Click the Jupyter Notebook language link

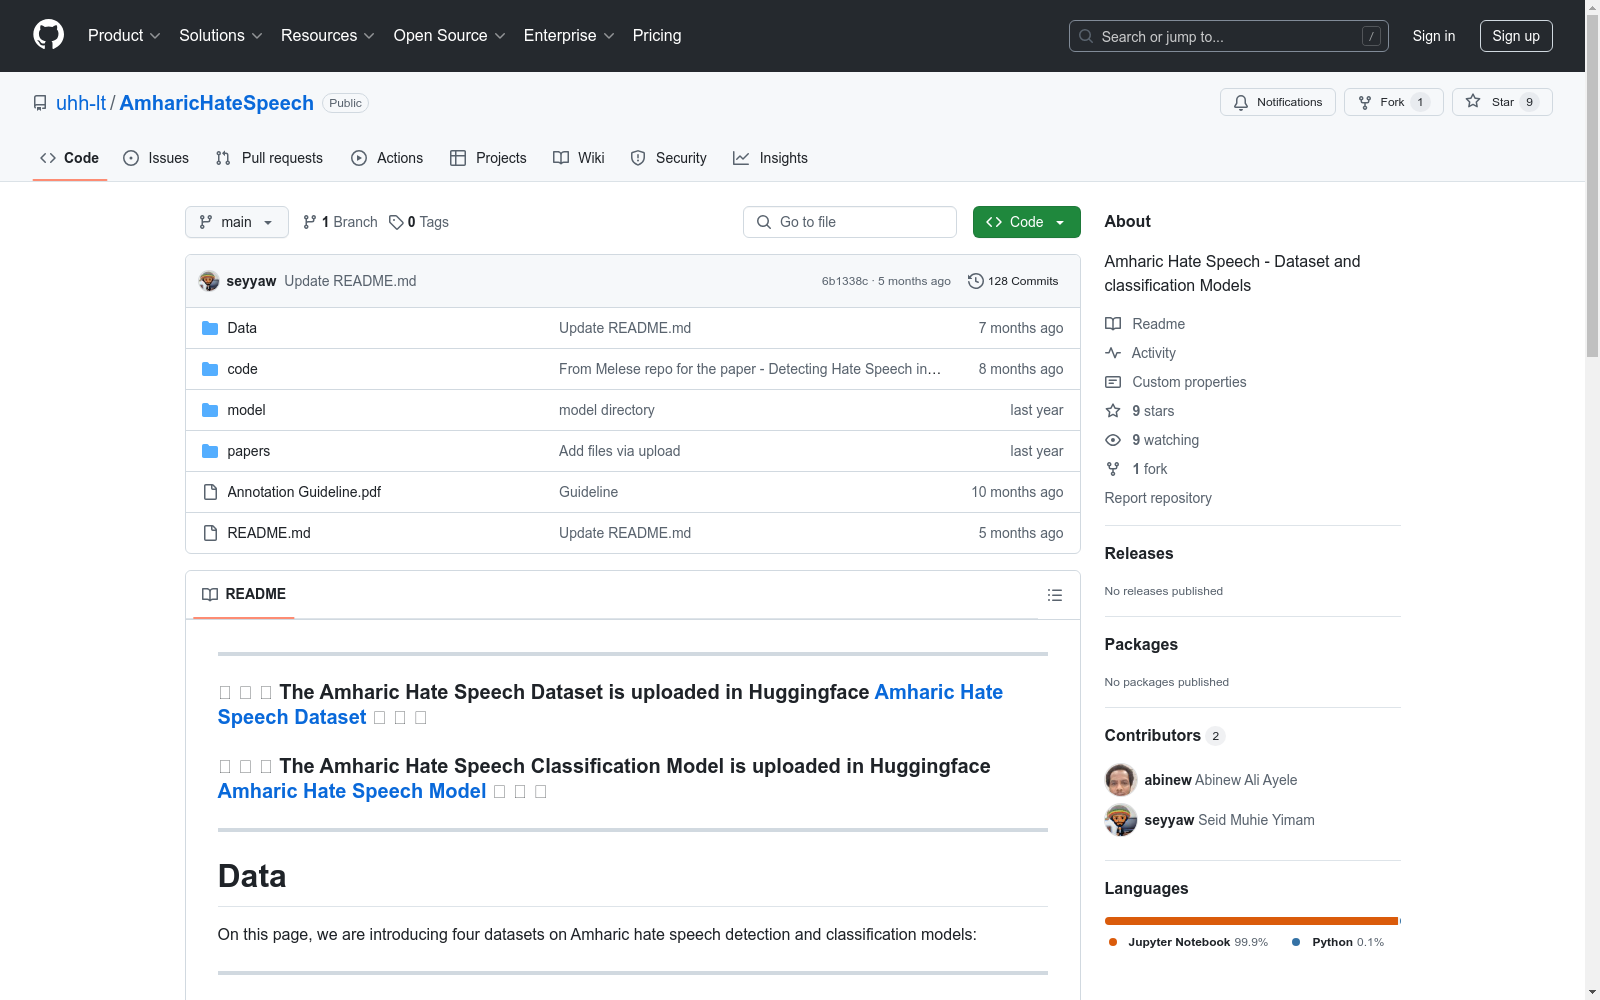pos(1189,942)
